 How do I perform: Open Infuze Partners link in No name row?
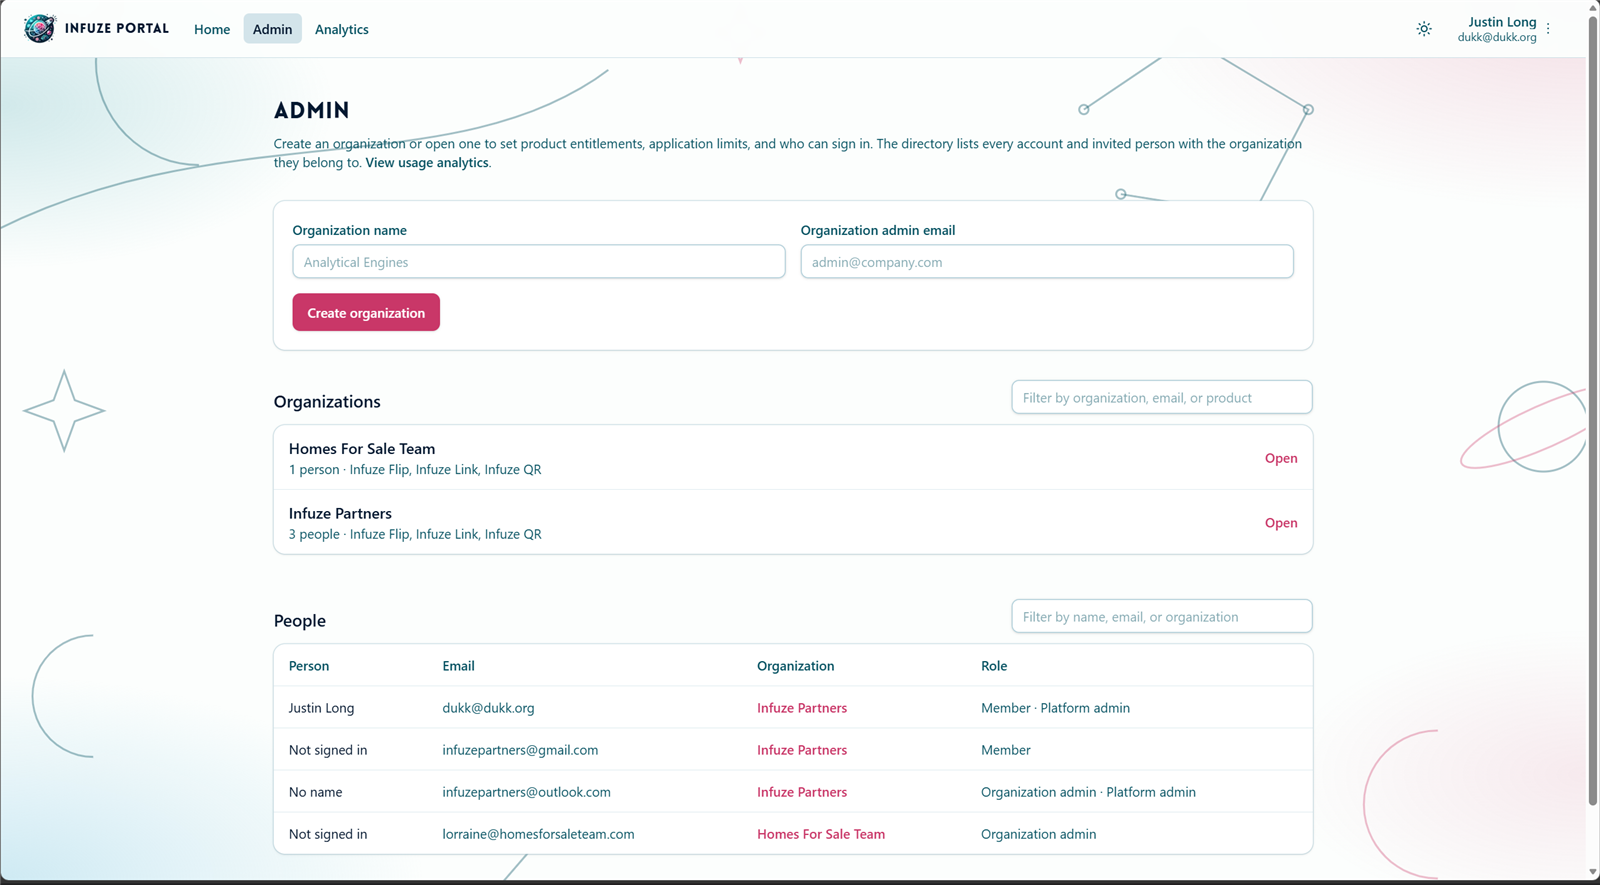coord(802,792)
